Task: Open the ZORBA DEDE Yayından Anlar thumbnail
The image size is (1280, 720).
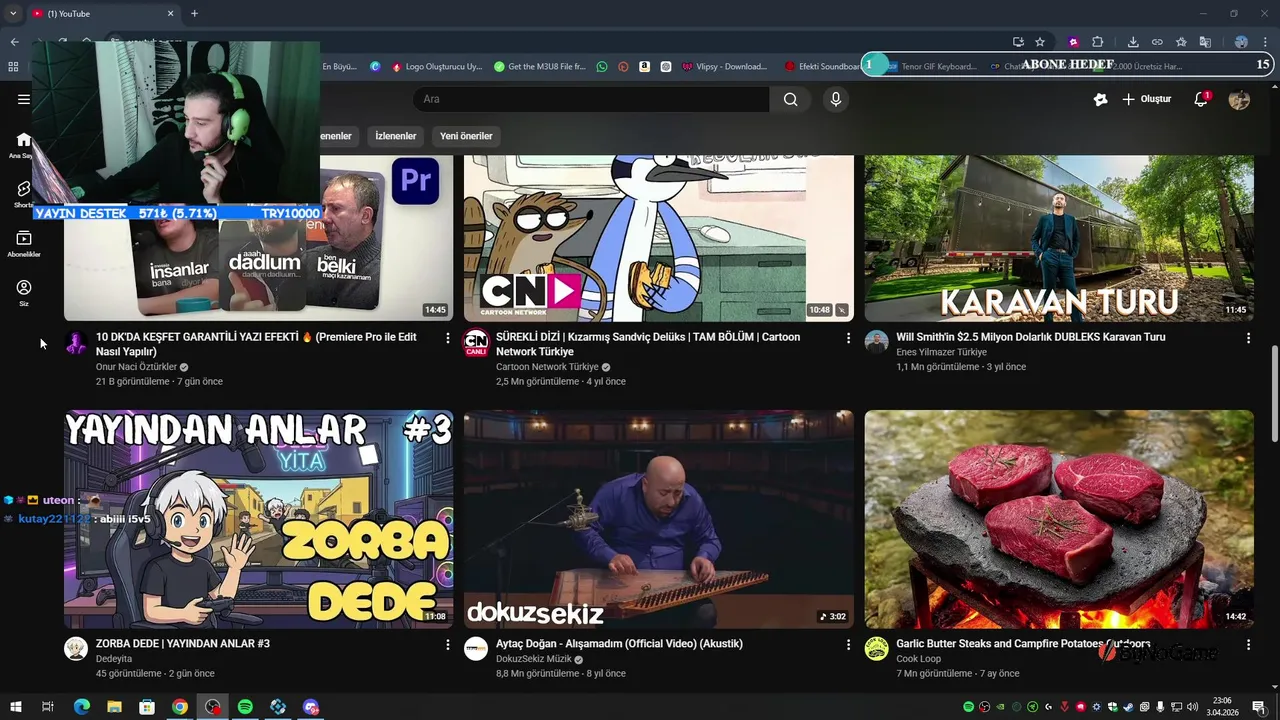Action: [x=258, y=519]
